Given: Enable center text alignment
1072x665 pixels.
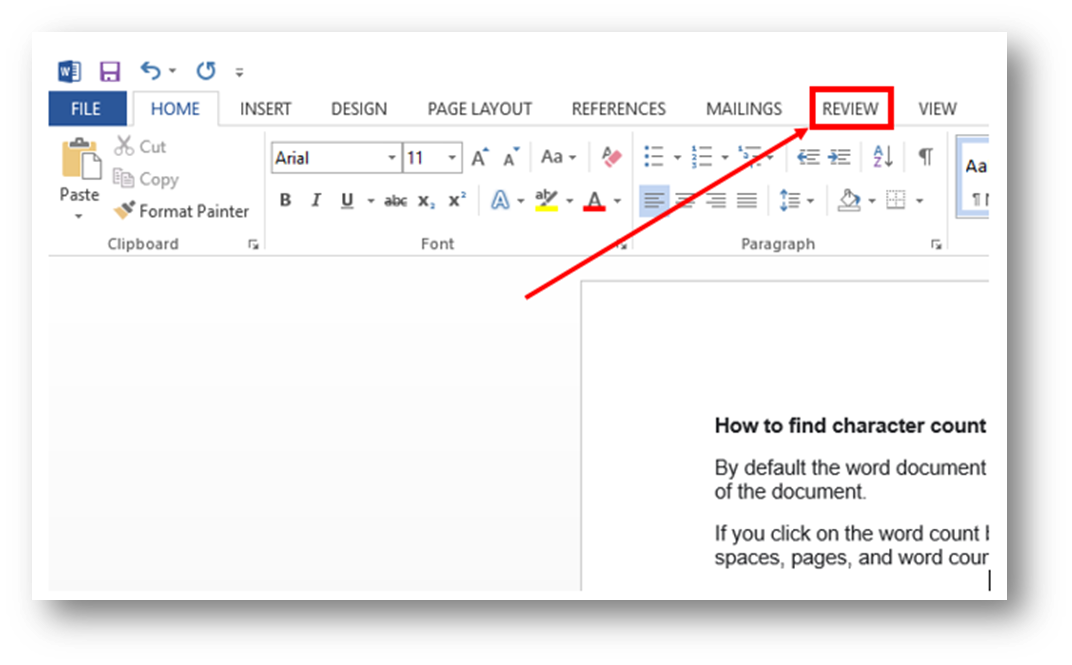Looking at the screenshot, I should 685,200.
